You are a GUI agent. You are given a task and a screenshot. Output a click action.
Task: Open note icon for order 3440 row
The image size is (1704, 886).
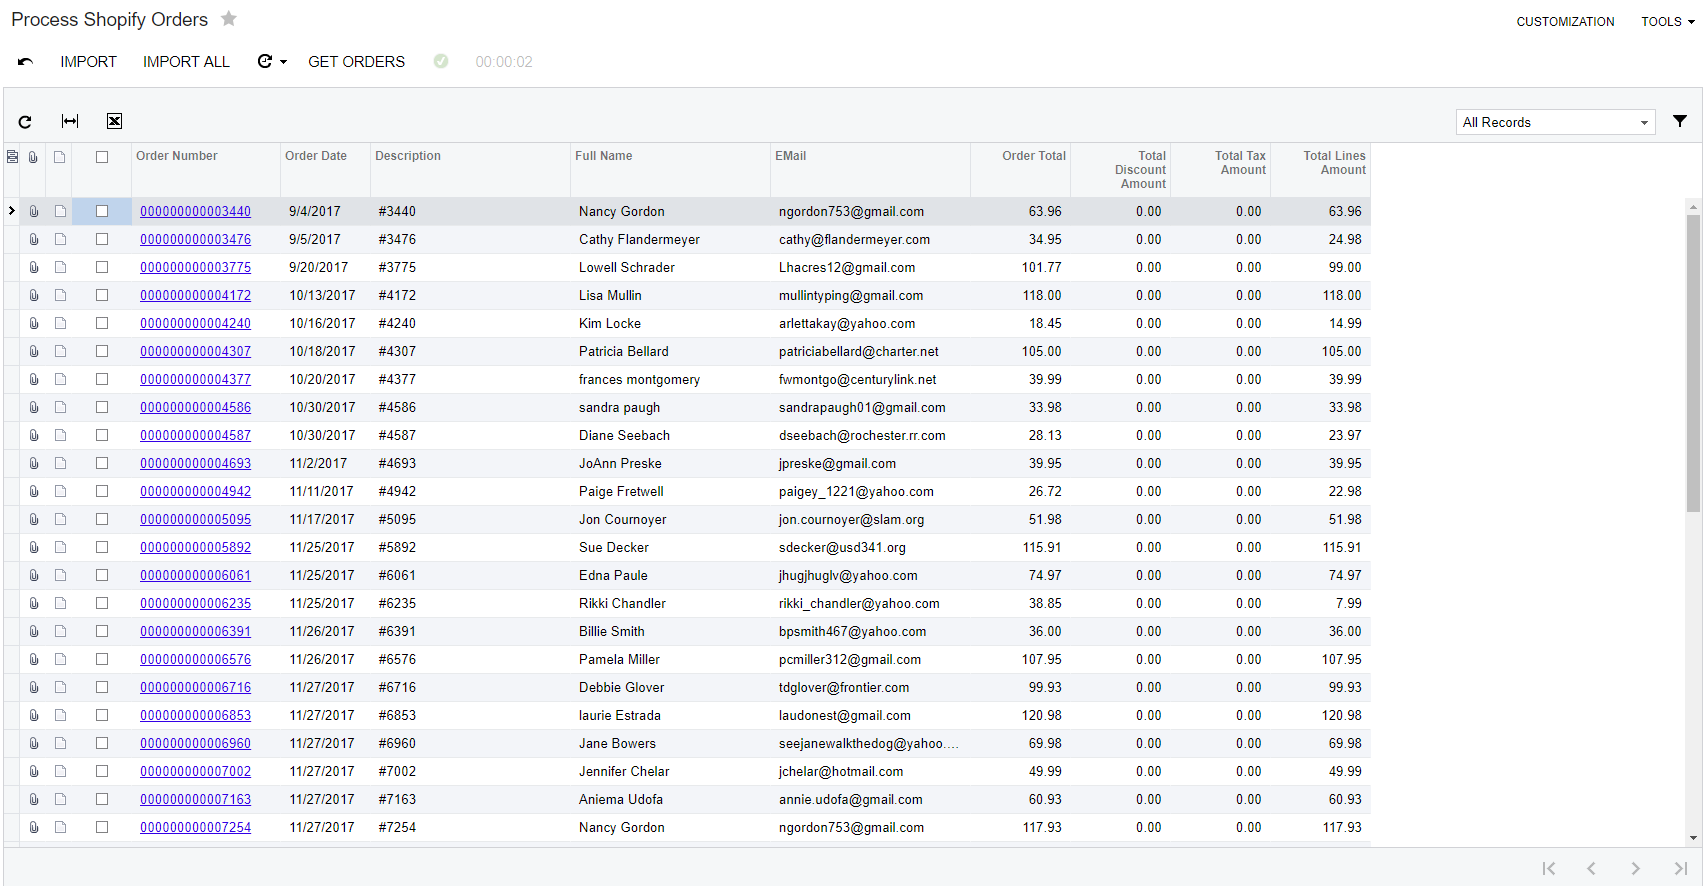[x=60, y=211]
